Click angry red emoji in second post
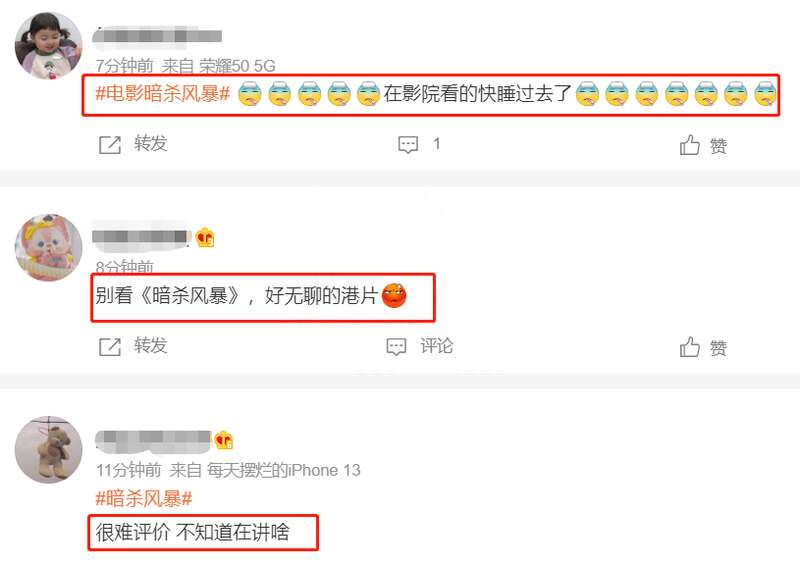The image size is (800, 565). coord(394,296)
